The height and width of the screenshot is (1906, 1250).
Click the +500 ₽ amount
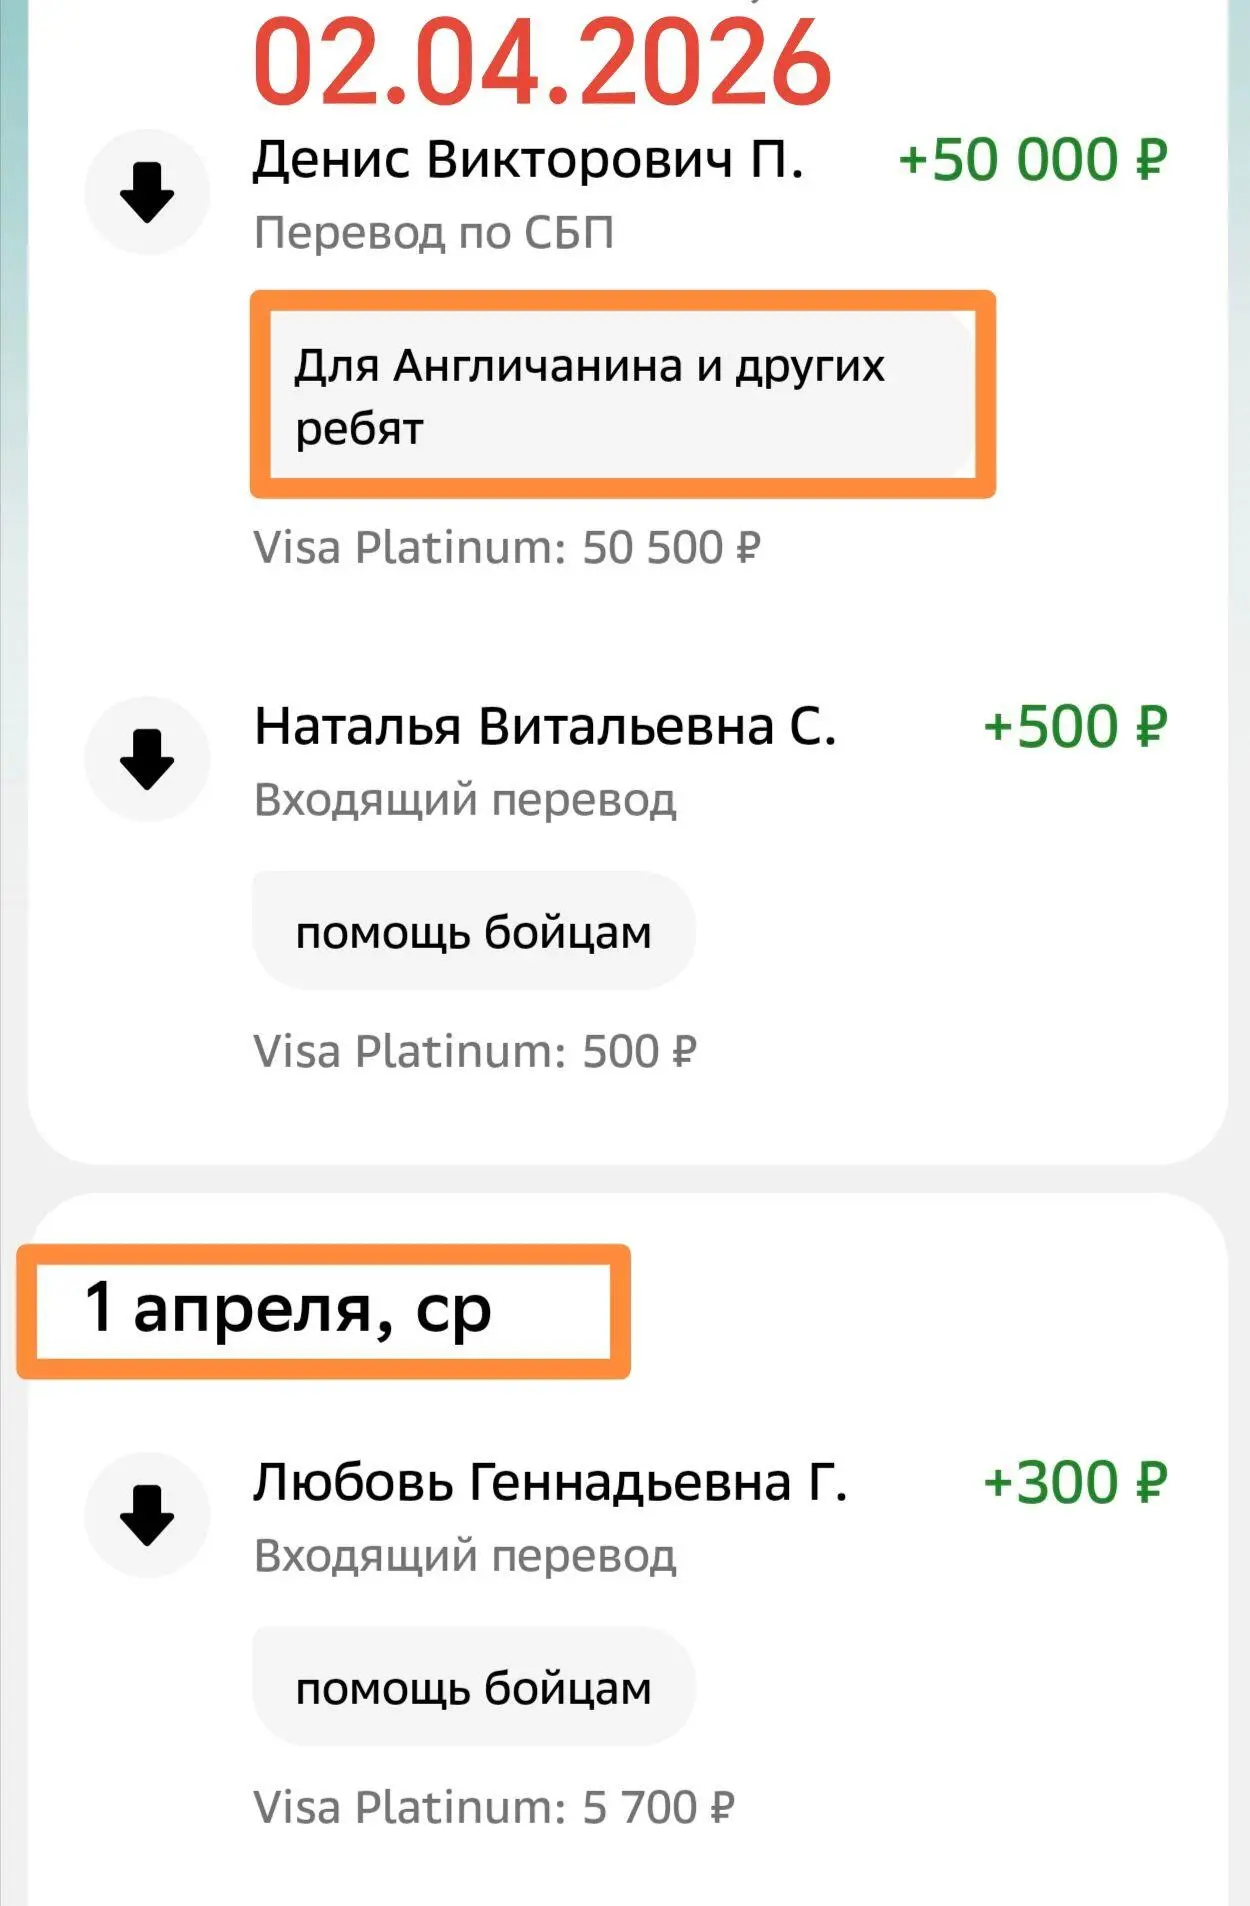tap(1074, 727)
